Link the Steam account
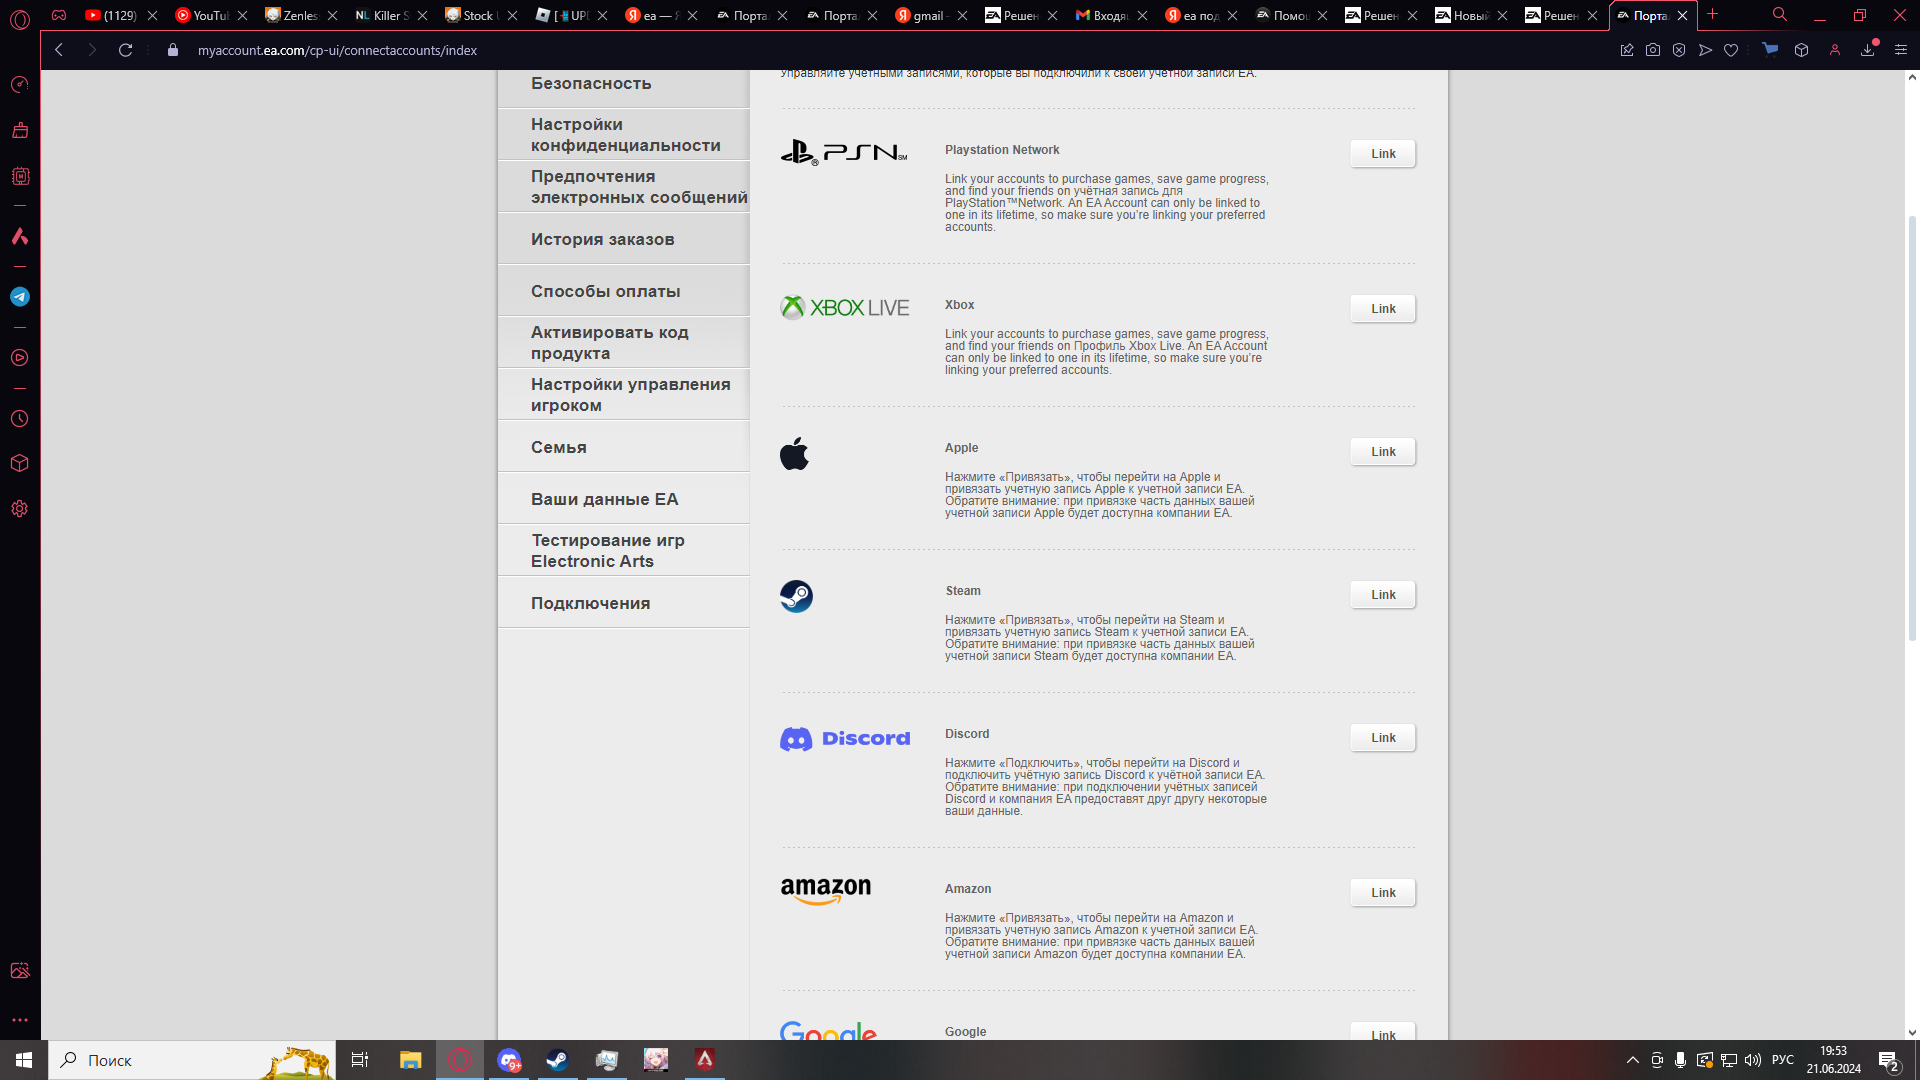 (1383, 595)
